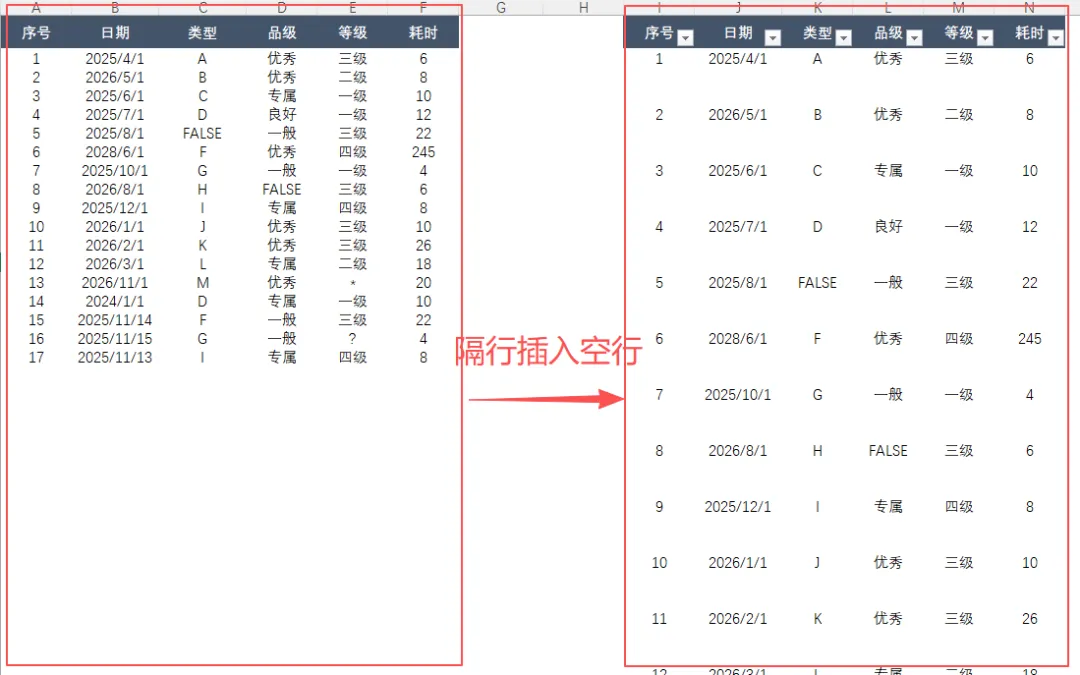Select the 类型 cell containing M

202,283
